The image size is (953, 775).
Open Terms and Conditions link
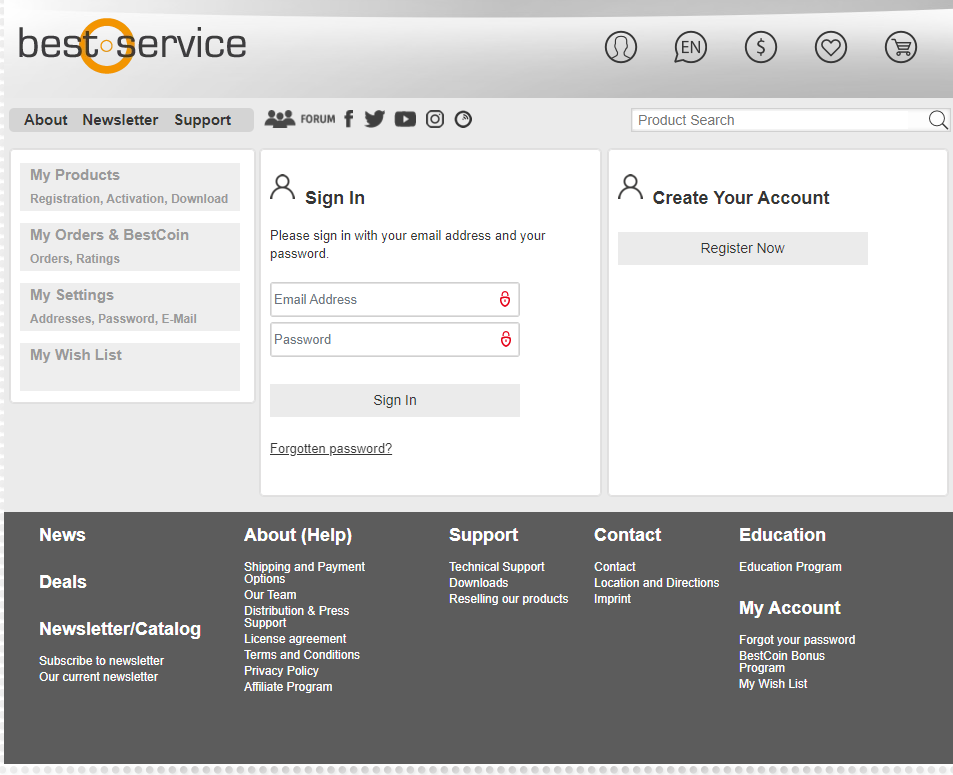[301, 655]
